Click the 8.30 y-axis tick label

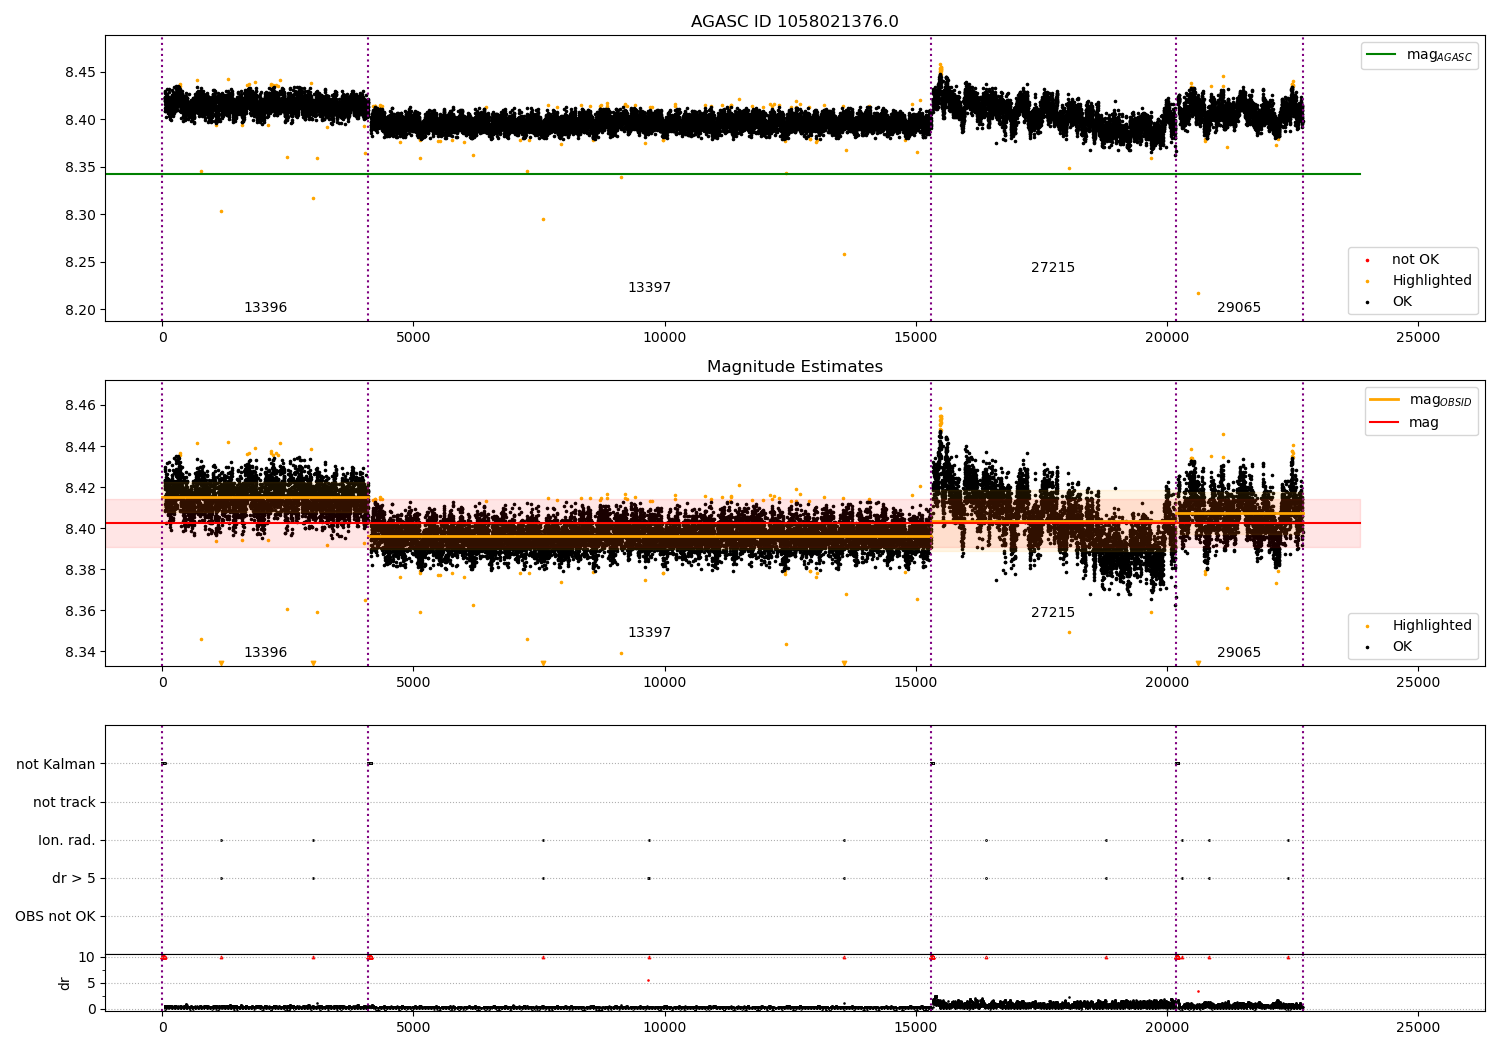79,215
